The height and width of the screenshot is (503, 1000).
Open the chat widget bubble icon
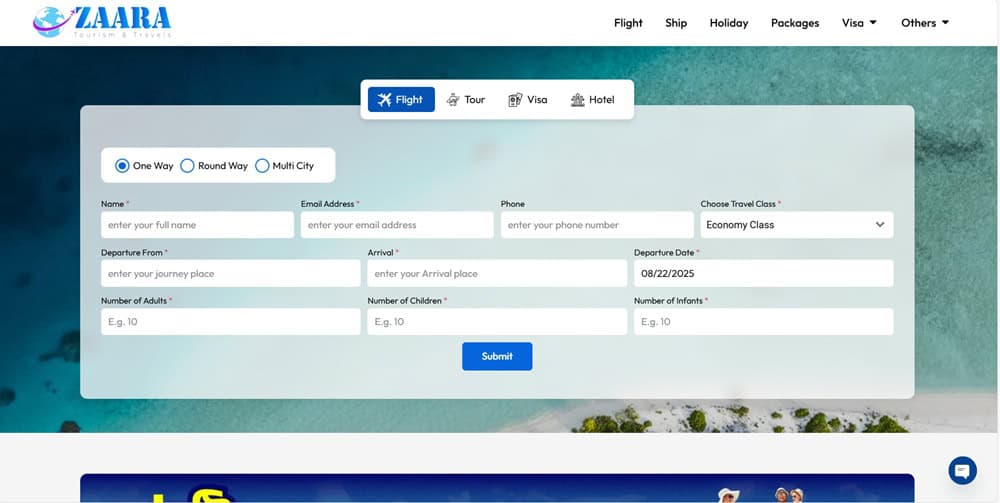tap(962, 470)
